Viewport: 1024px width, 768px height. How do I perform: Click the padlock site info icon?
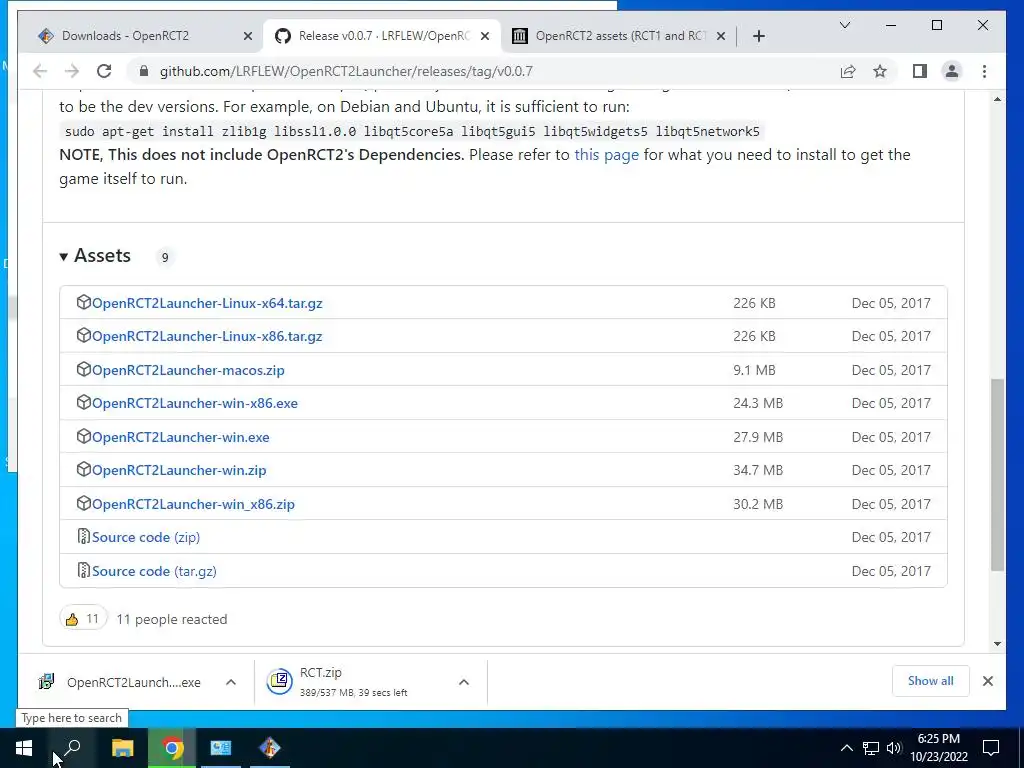[x=144, y=71]
